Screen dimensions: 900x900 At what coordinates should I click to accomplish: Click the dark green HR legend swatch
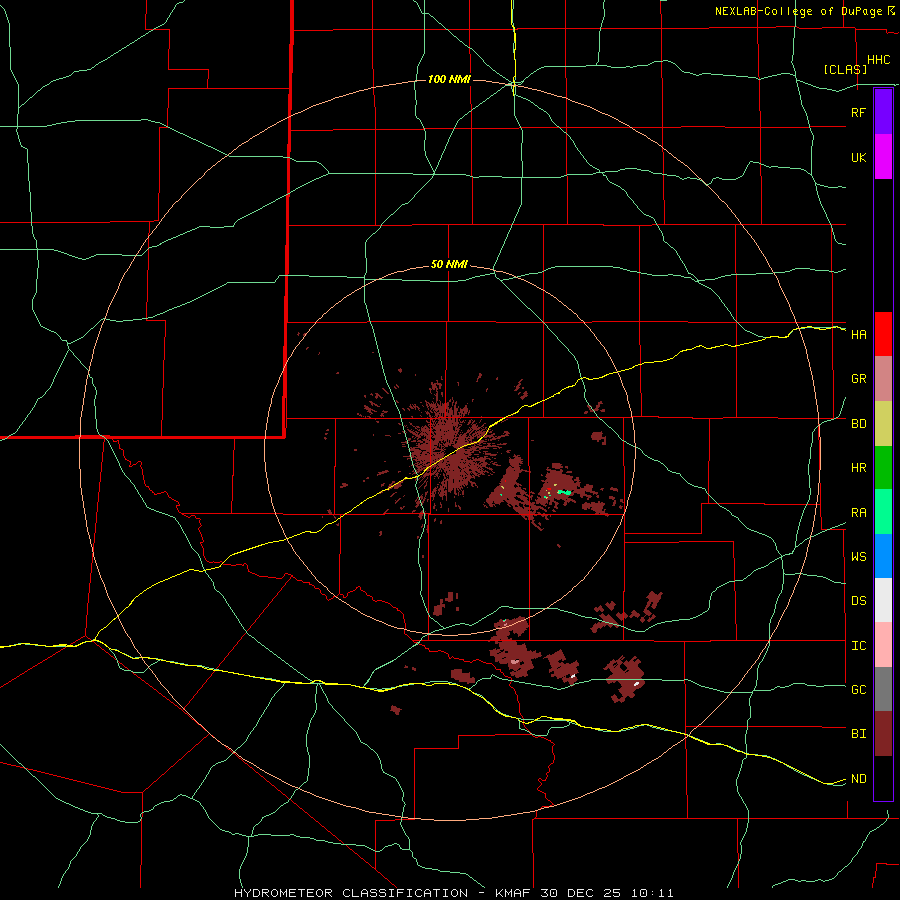point(883,468)
